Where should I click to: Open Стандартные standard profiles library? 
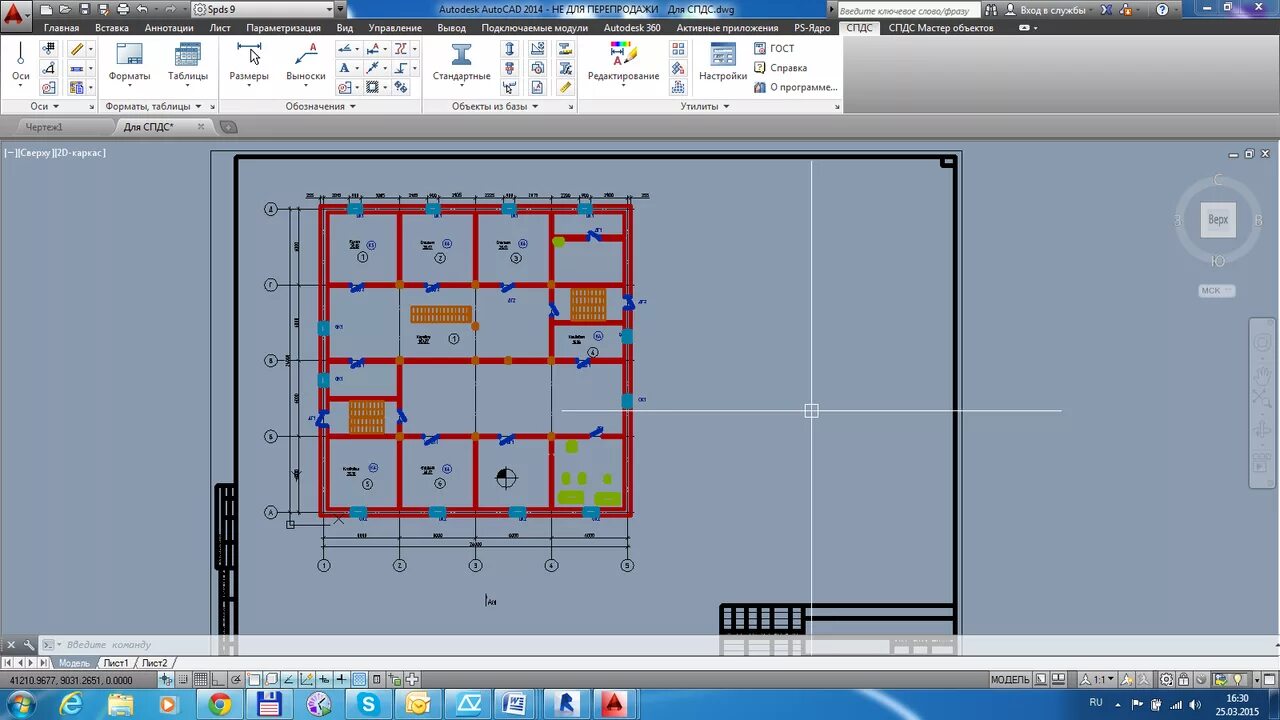(461, 62)
